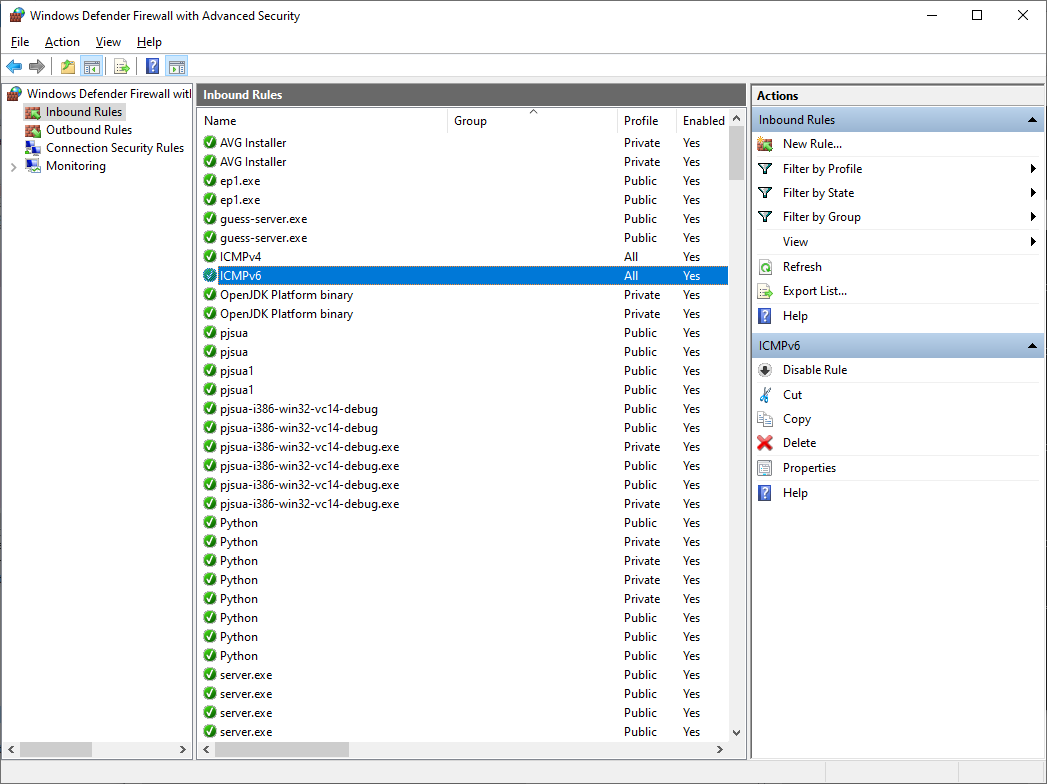Select Outbound Rules in the left tree
Image resolution: width=1047 pixels, height=784 pixels.
[88, 129]
